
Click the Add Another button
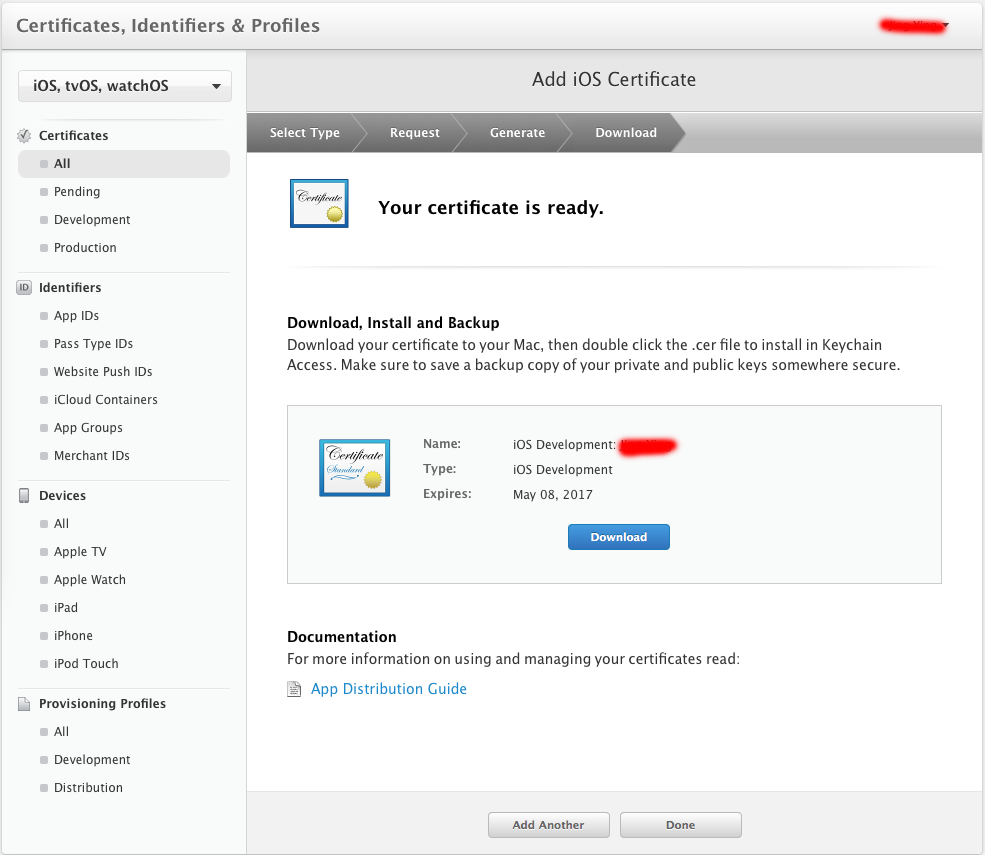click(548, 825)
